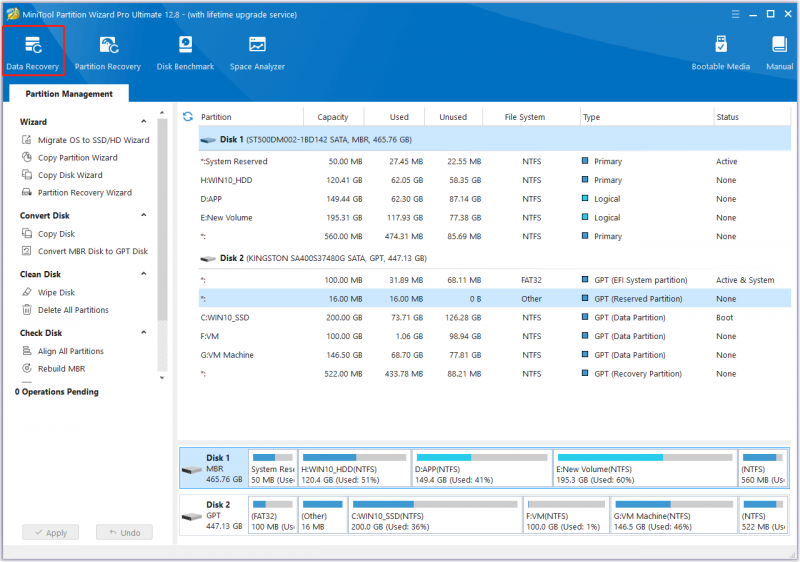Open the Data Recovery tool
This screenshot has width=800, height=562.
click(x=33, y=52)
